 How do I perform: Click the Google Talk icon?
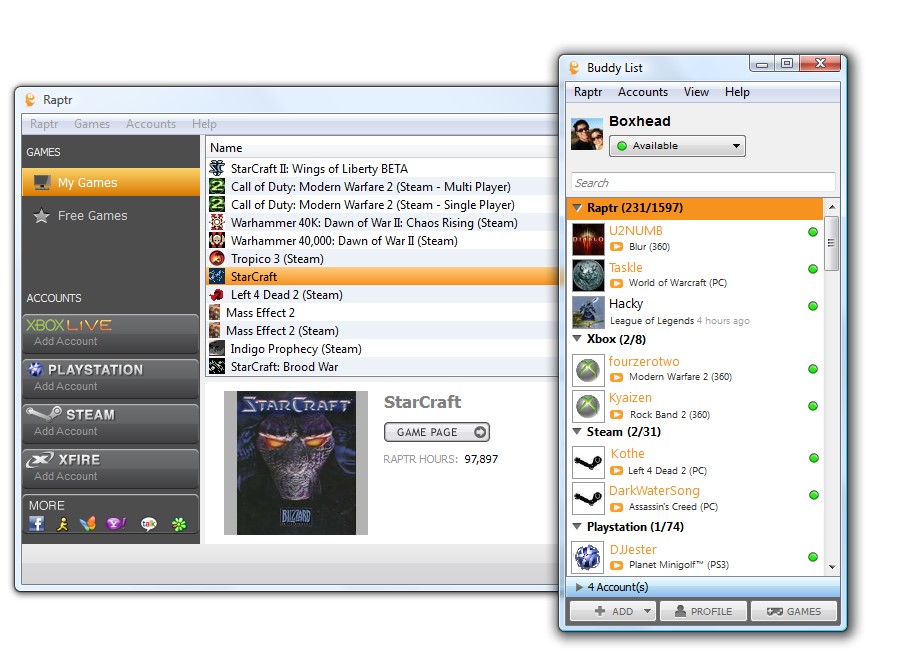click(x=149, y=524)
